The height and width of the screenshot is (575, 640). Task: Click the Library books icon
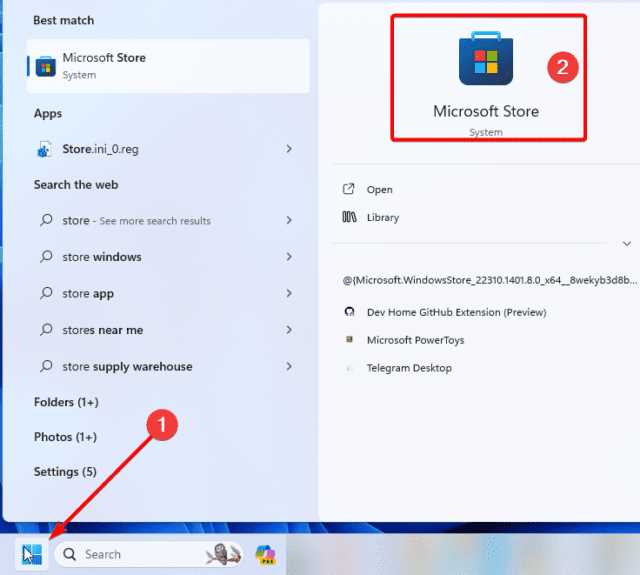[349, 217]
